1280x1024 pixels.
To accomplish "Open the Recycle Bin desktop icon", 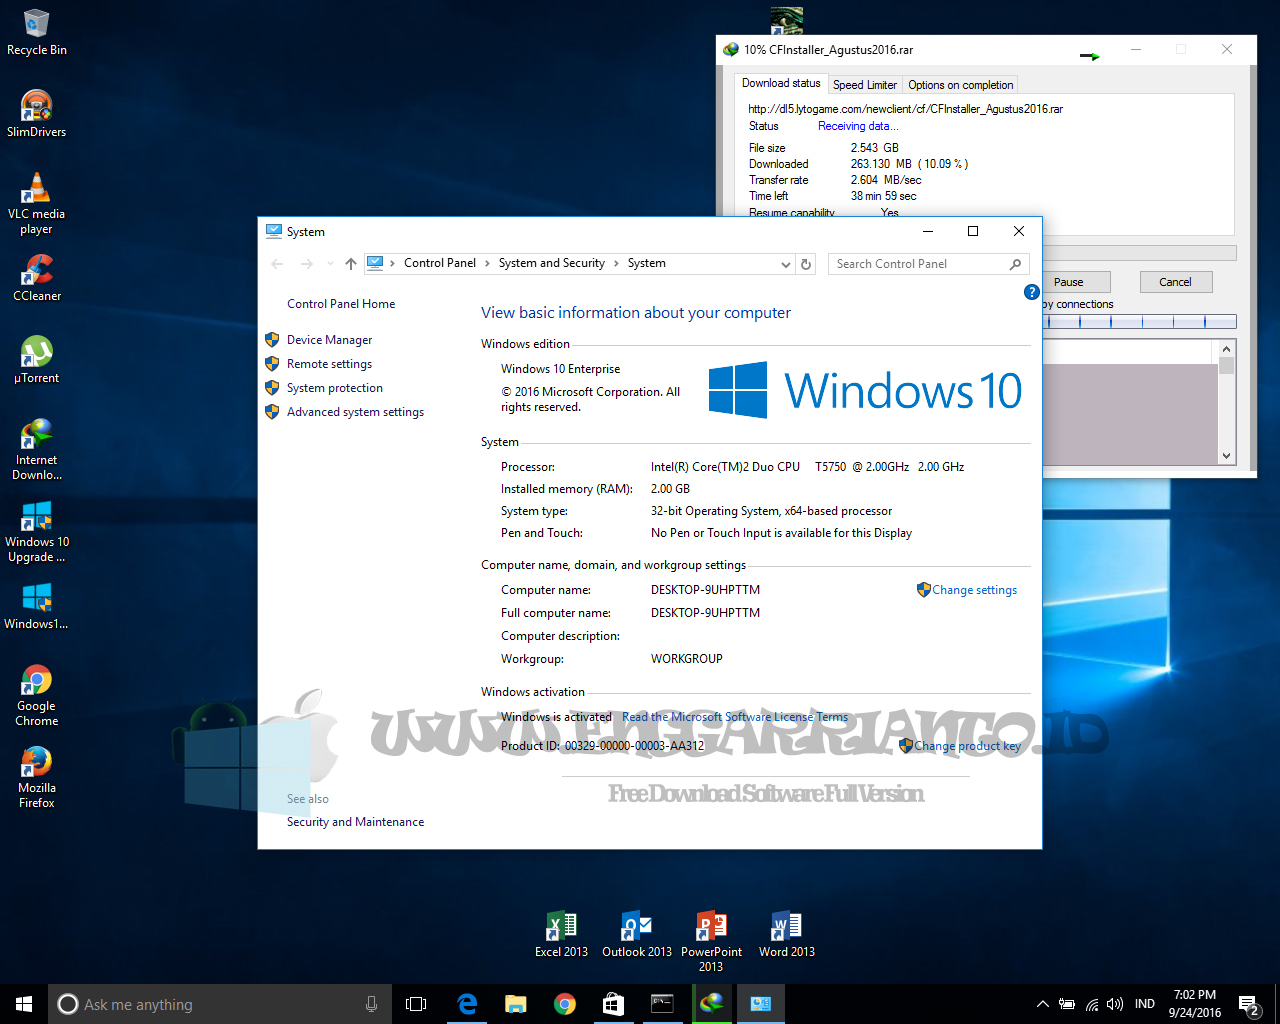I will (x=36, y=32).
